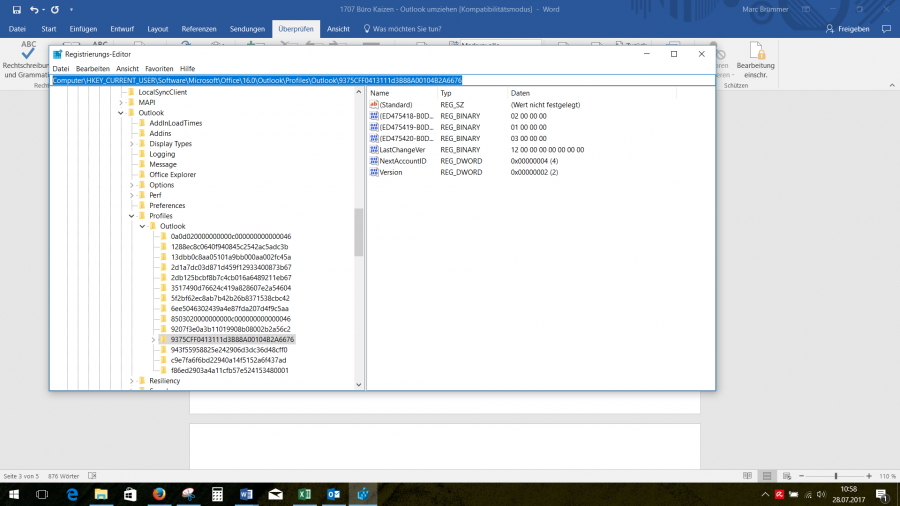900x506 pixels.
Task: Open Firefox from the taskbar
Action: coord(159,494)
